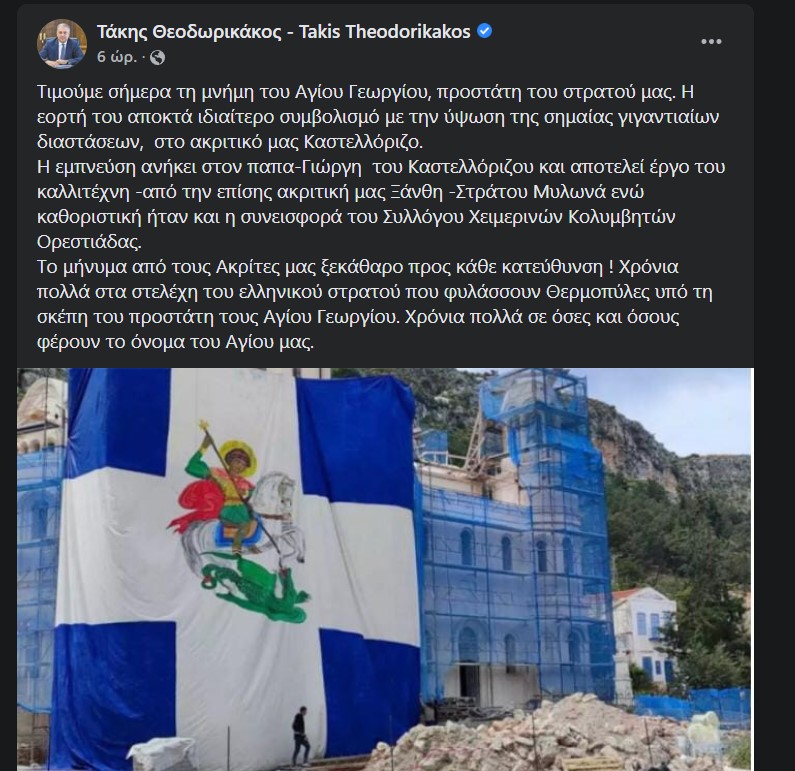The height and width of the screenshot is (771, 795).
Task: Open Takis Theodorikakos profile picture
Action: [x=62, y=44]
